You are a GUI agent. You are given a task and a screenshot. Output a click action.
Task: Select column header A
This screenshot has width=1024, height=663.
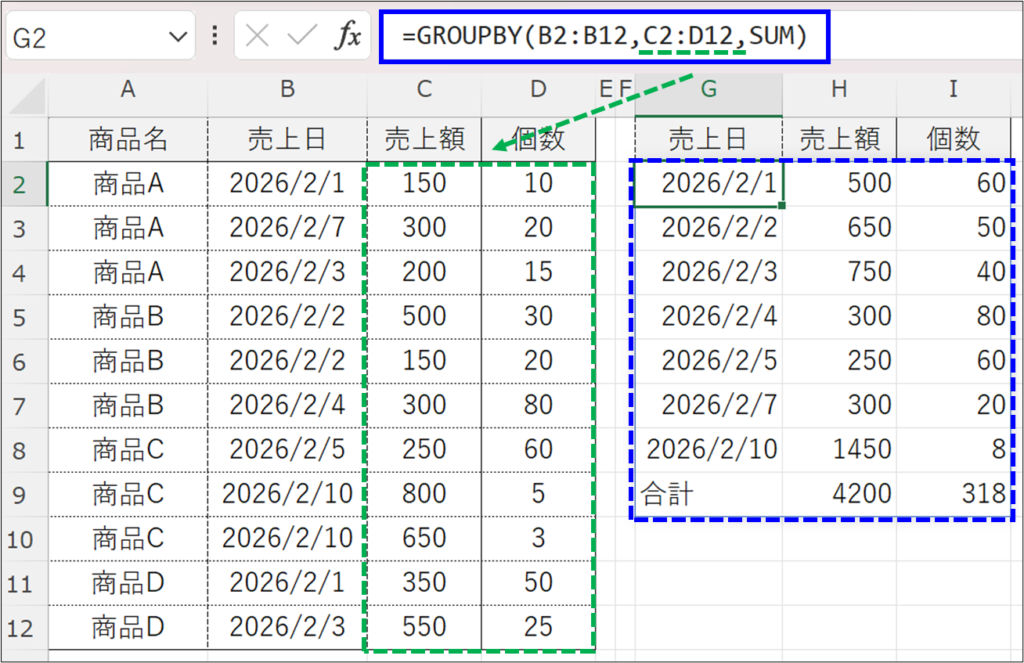(128, 90)
